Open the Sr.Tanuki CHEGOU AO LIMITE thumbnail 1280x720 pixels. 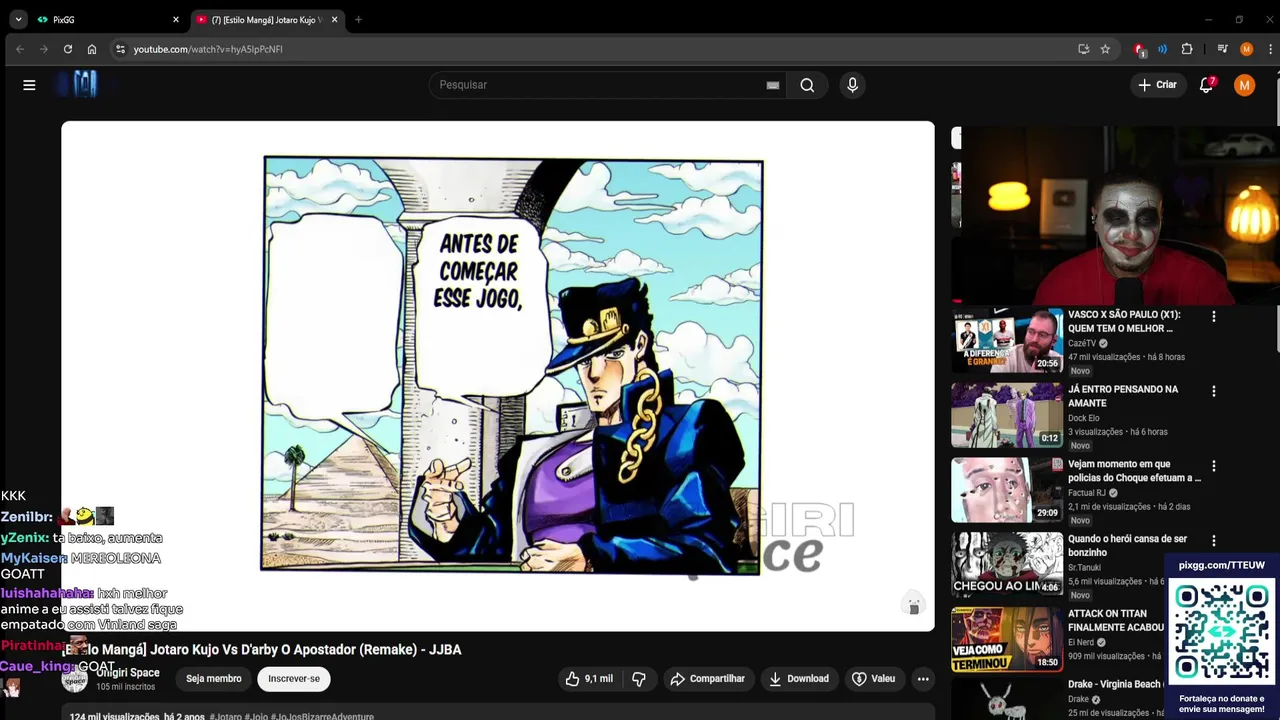(1007, 564)
